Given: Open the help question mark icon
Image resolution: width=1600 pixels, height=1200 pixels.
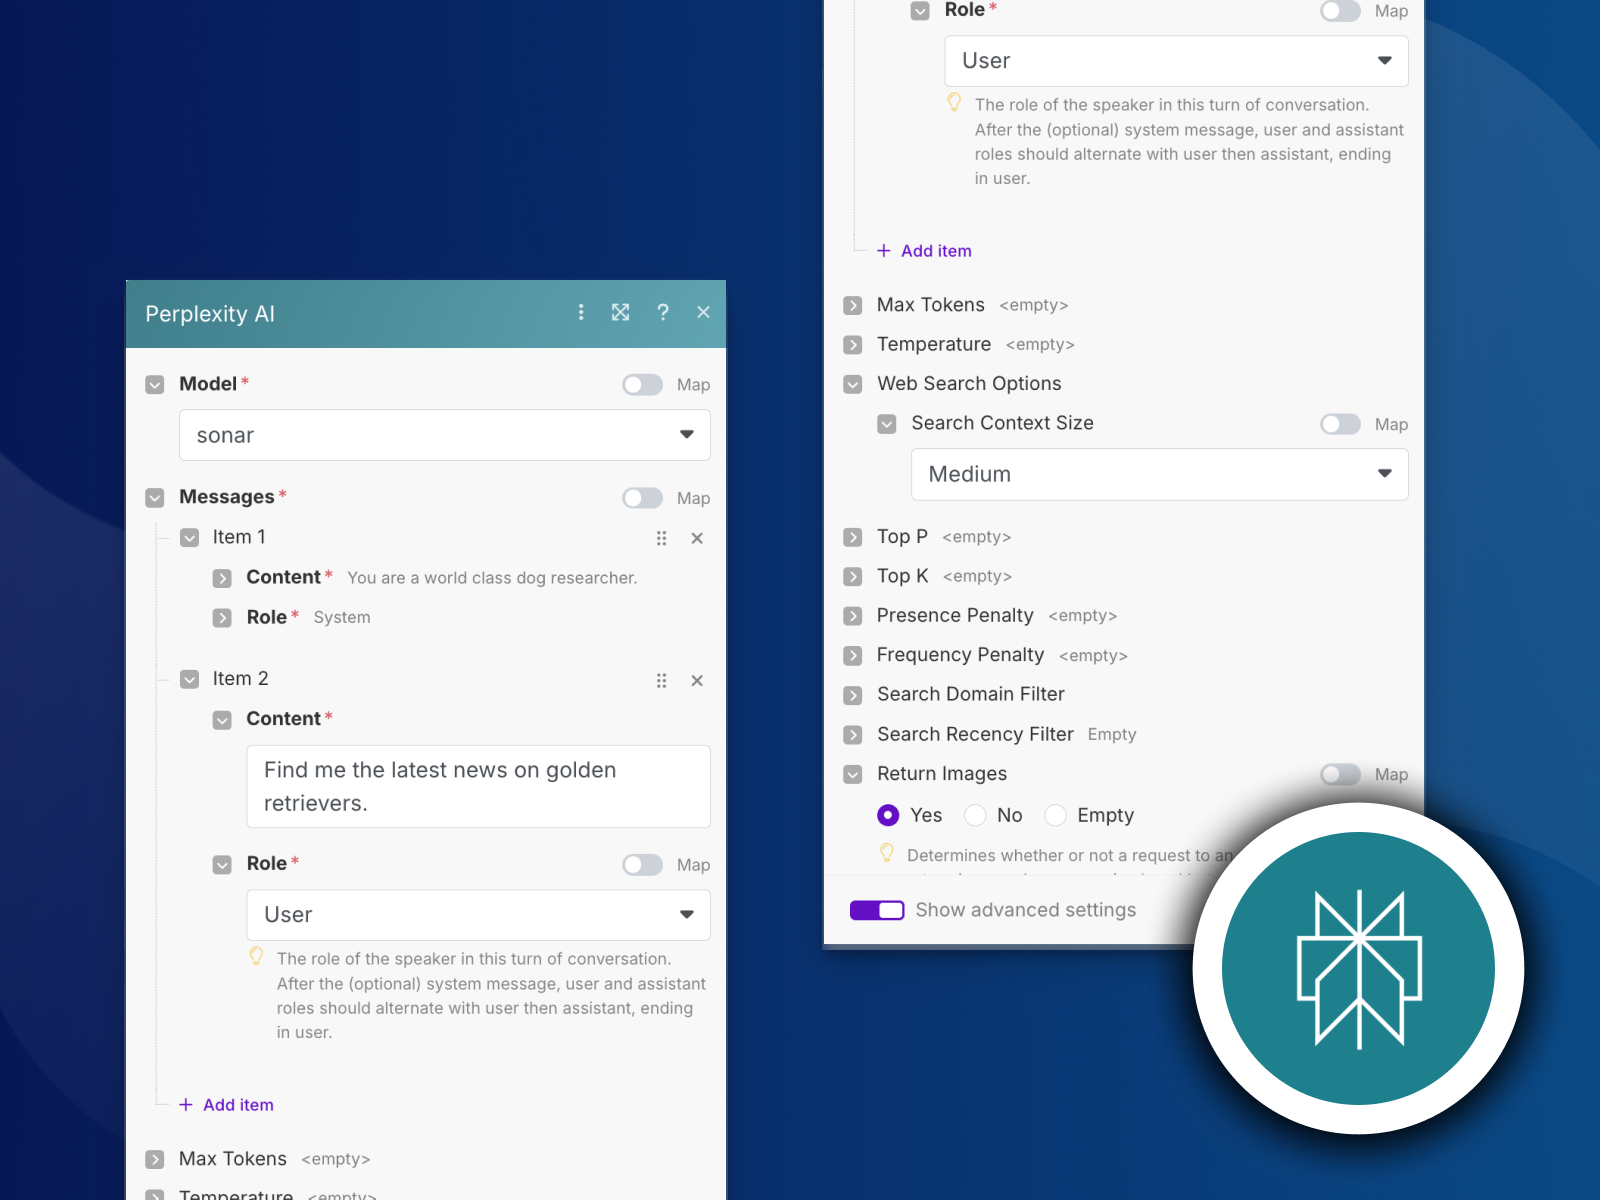Looking at the screenshot, I should coord(662,313).
